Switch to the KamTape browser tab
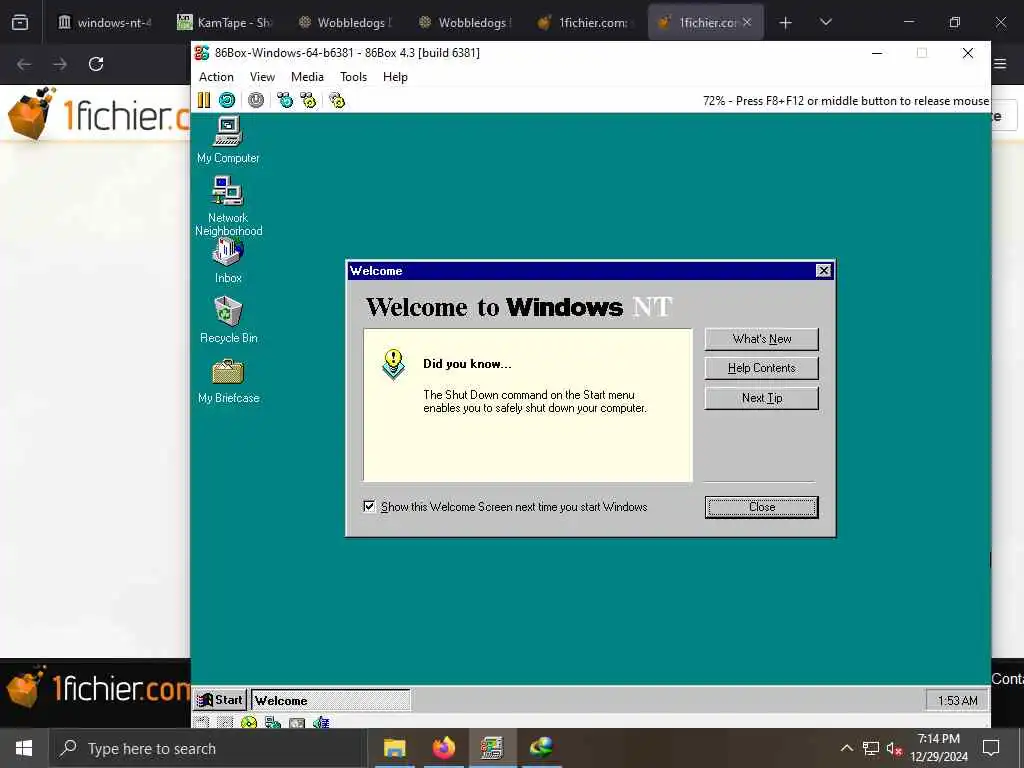Screen dimensions: 1024x768 click(225, 22)
